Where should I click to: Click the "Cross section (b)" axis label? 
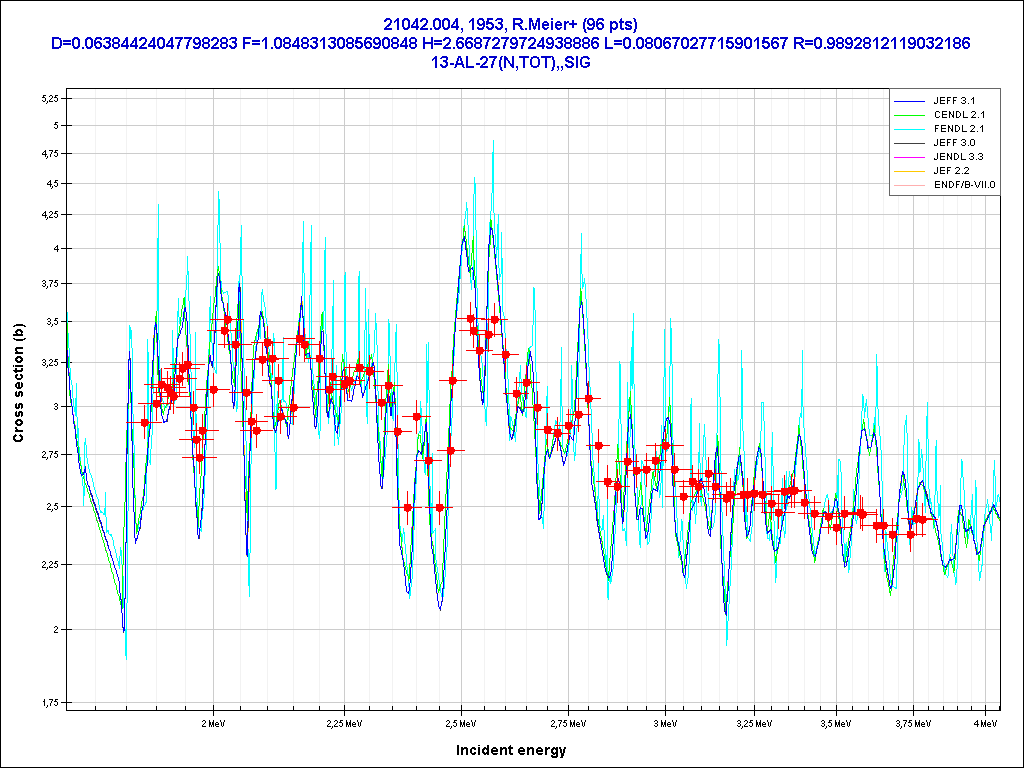(18, 383)
